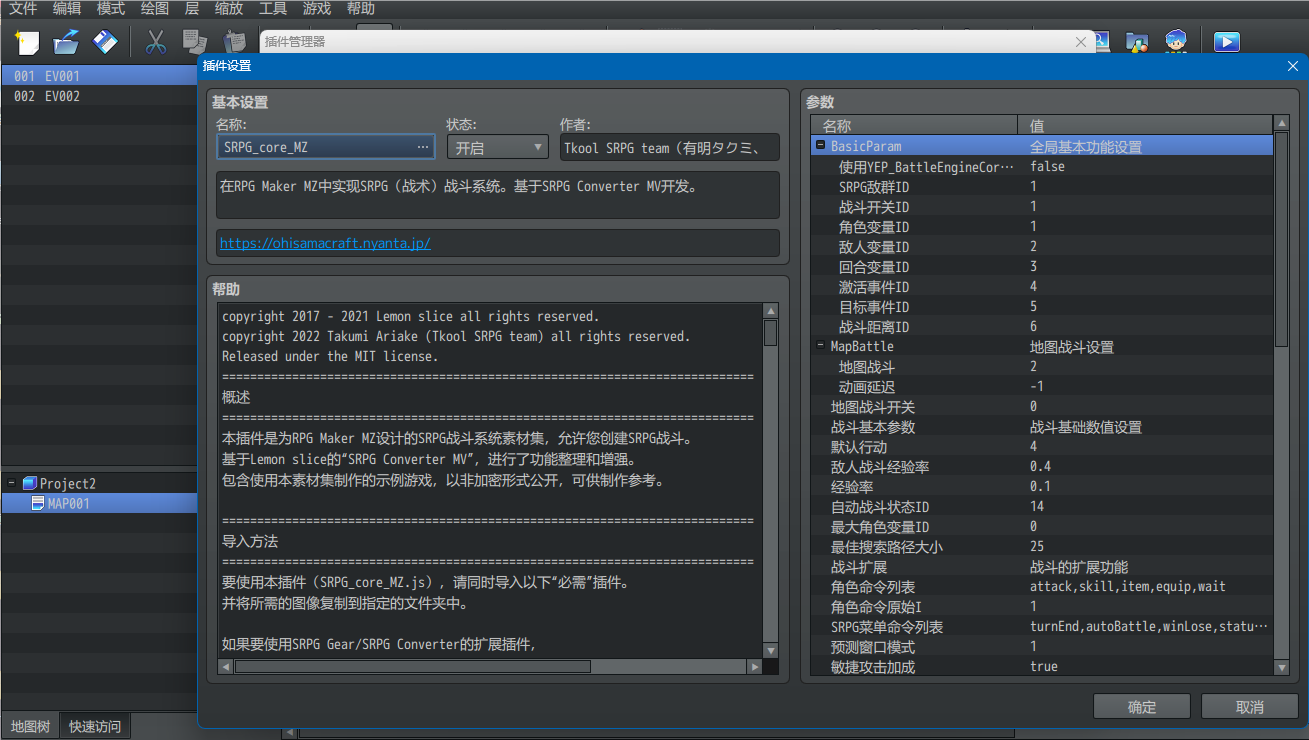Click the parameter list scroll-down arrow
Viewport: 1309px width, 740px height.
[x=1281, y=667]
